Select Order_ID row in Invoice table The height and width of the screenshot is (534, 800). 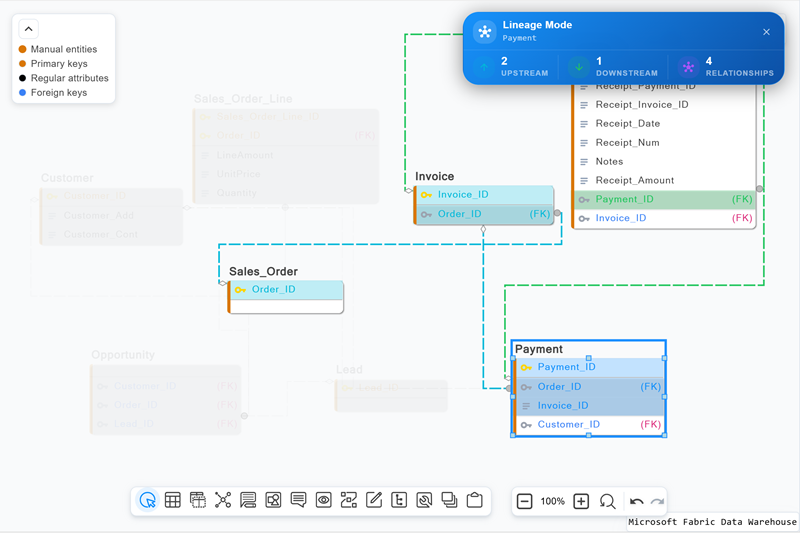pyautogui.click(x=484, y=214)
